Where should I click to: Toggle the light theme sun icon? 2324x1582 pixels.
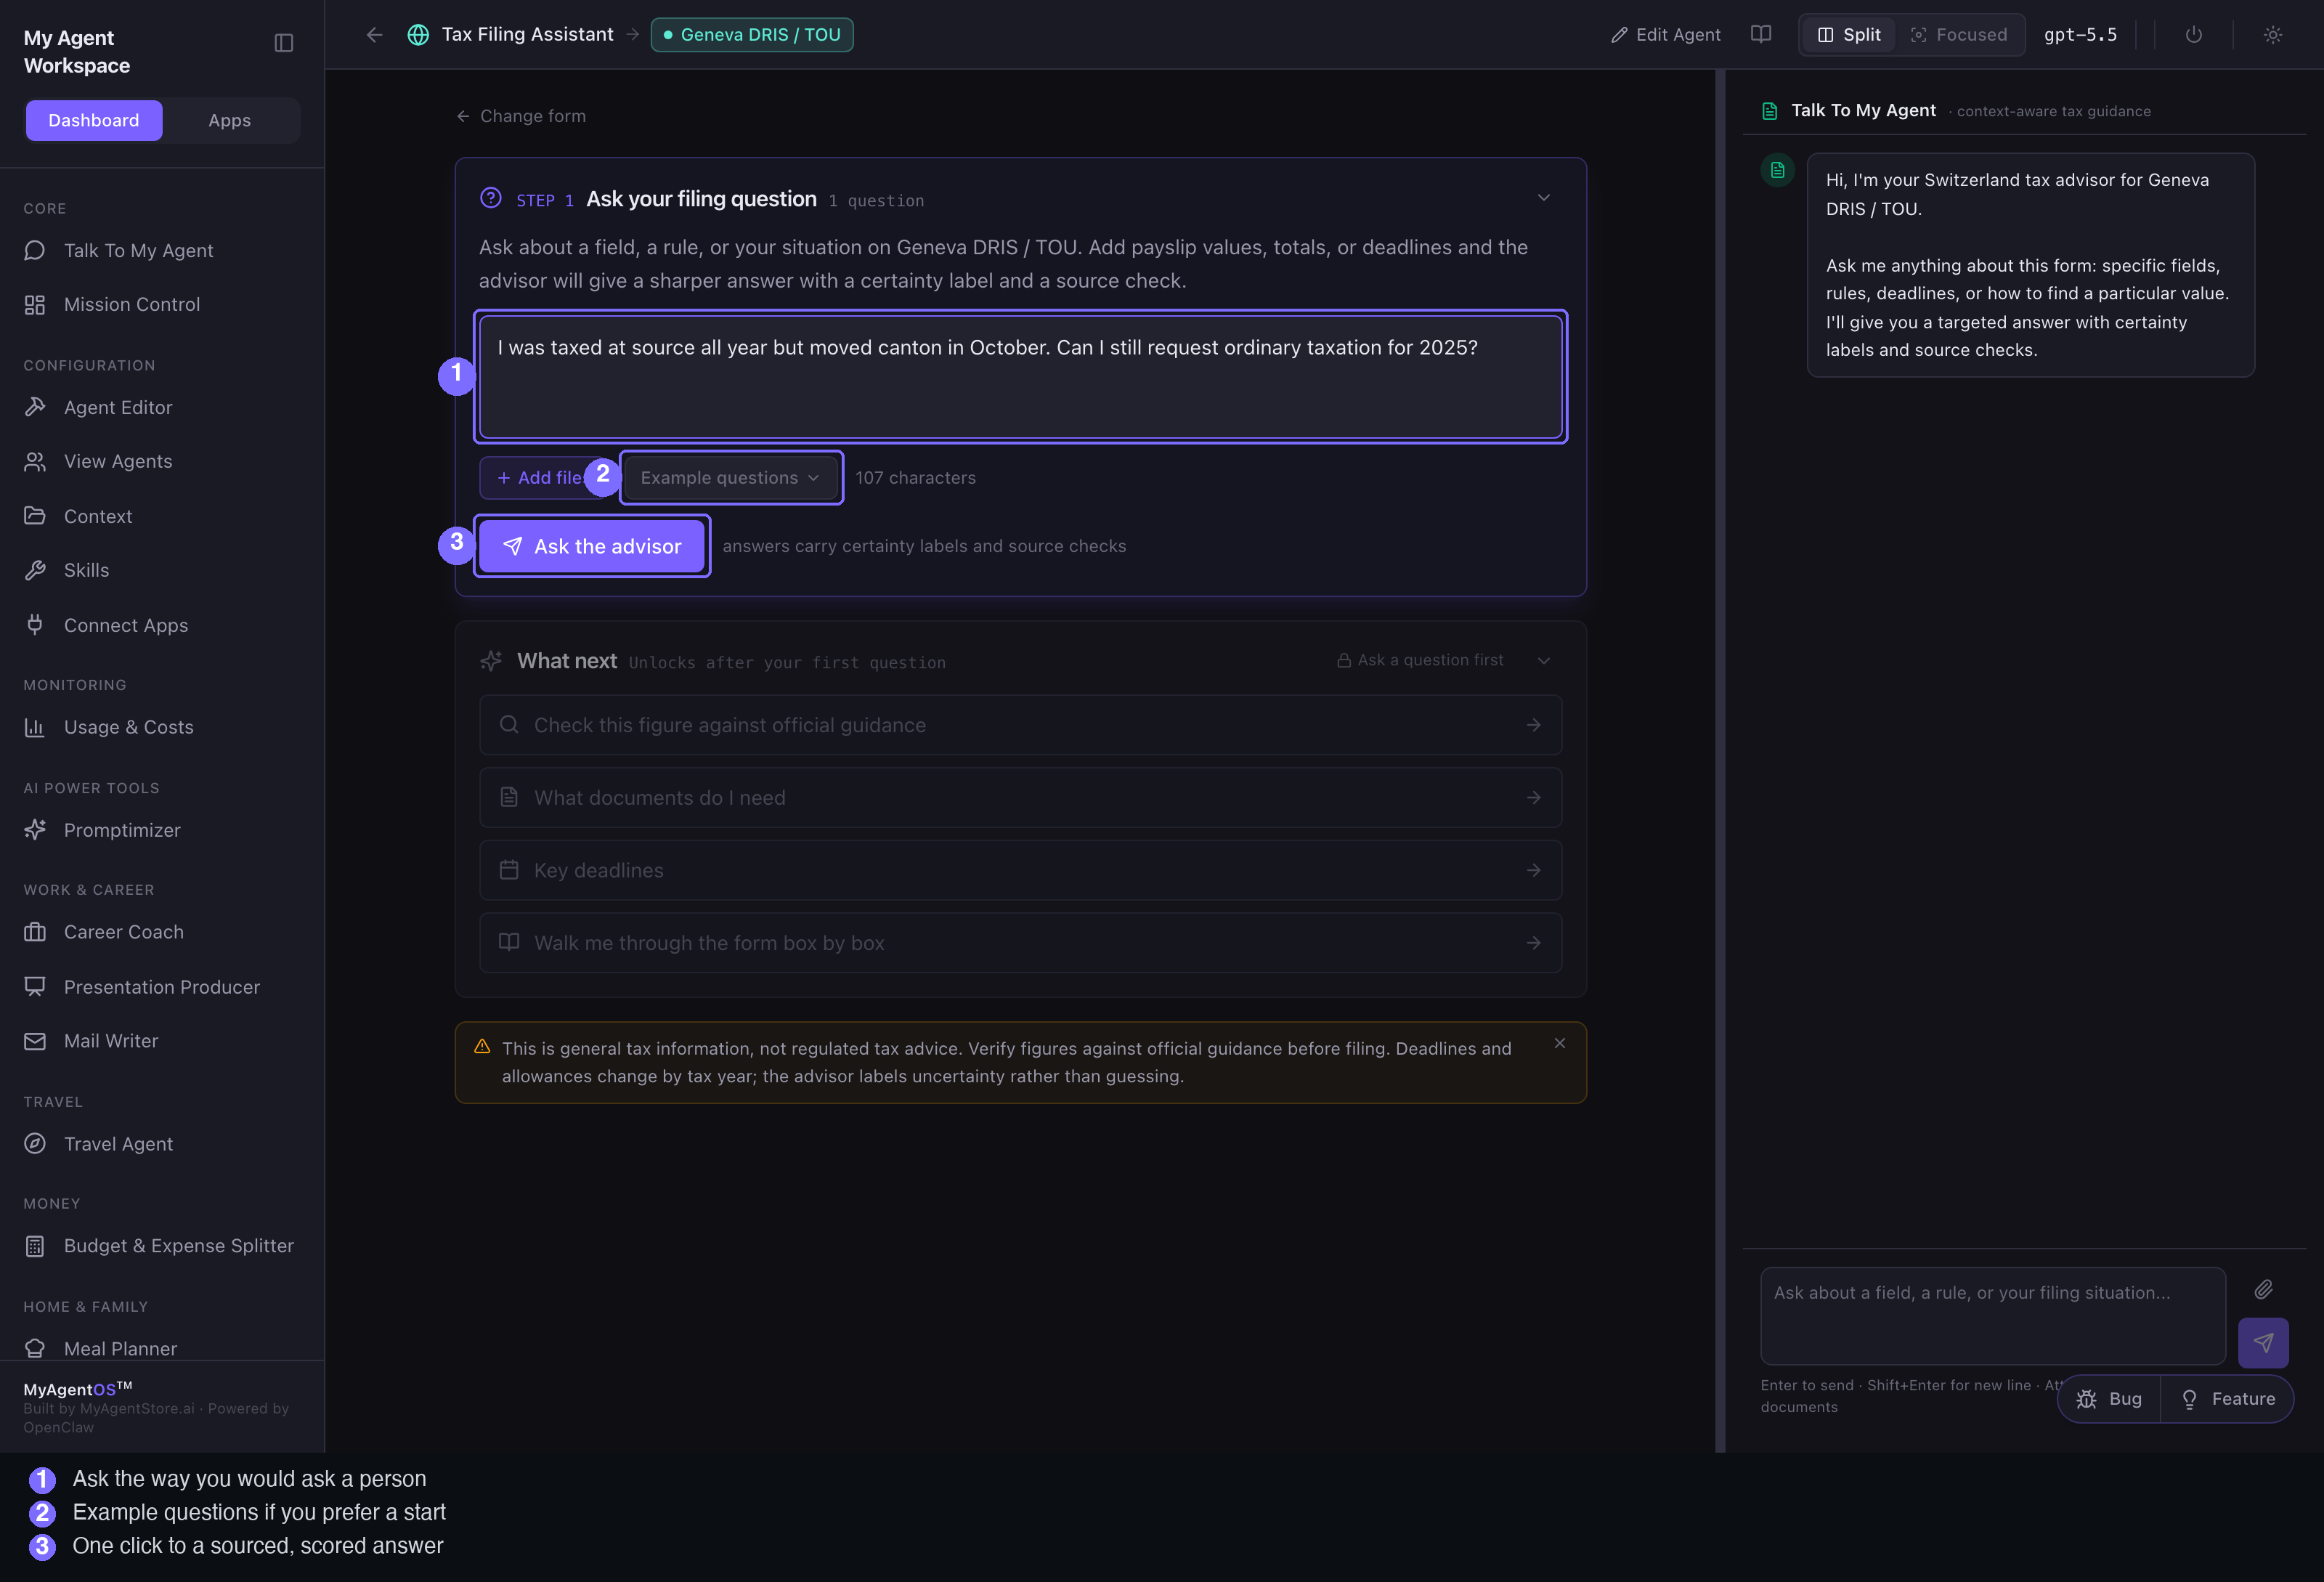(2272, 35)
